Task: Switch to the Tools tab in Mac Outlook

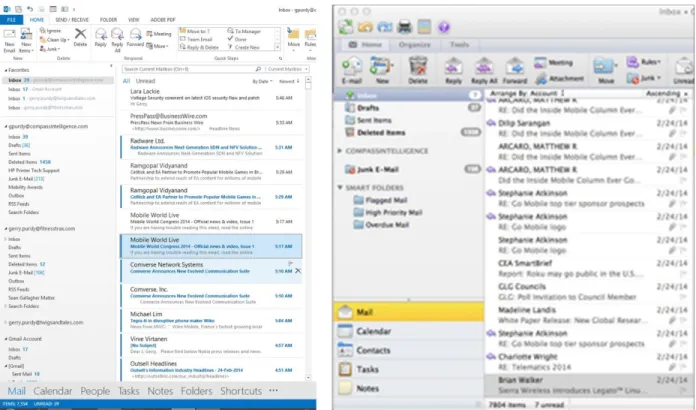Action: click(459, 45)
